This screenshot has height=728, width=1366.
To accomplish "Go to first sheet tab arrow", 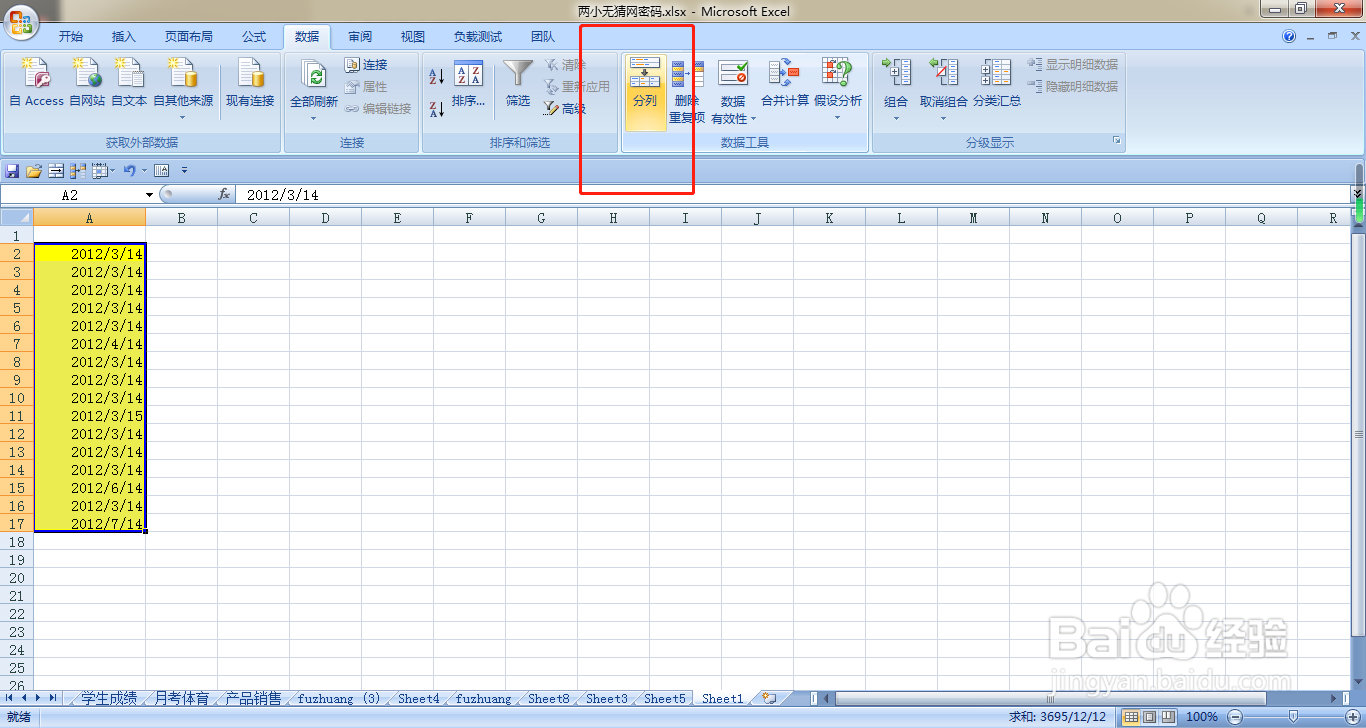I will coord(10,698).
